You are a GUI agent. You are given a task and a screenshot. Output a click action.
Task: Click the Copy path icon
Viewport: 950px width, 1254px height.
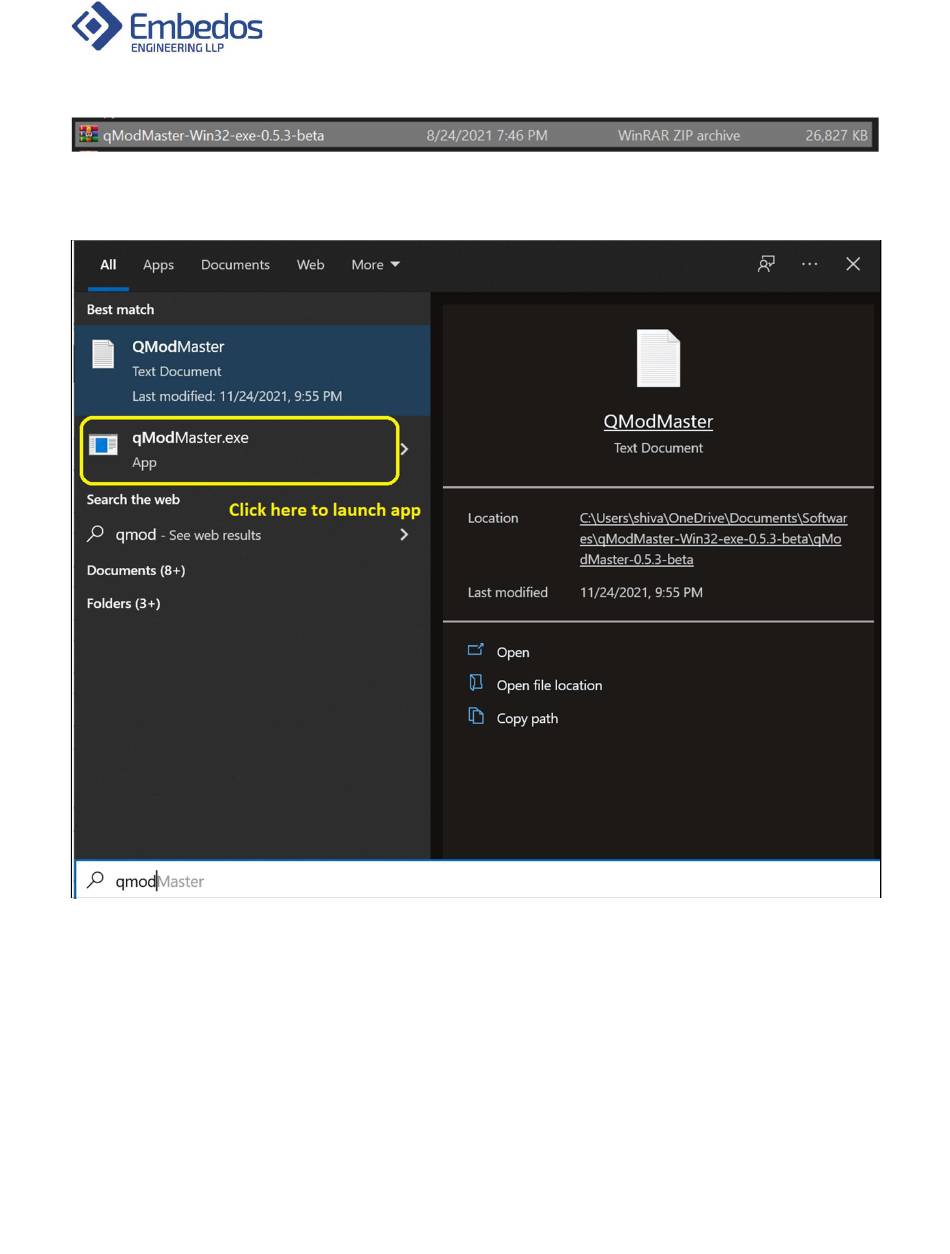click(476, 716)
